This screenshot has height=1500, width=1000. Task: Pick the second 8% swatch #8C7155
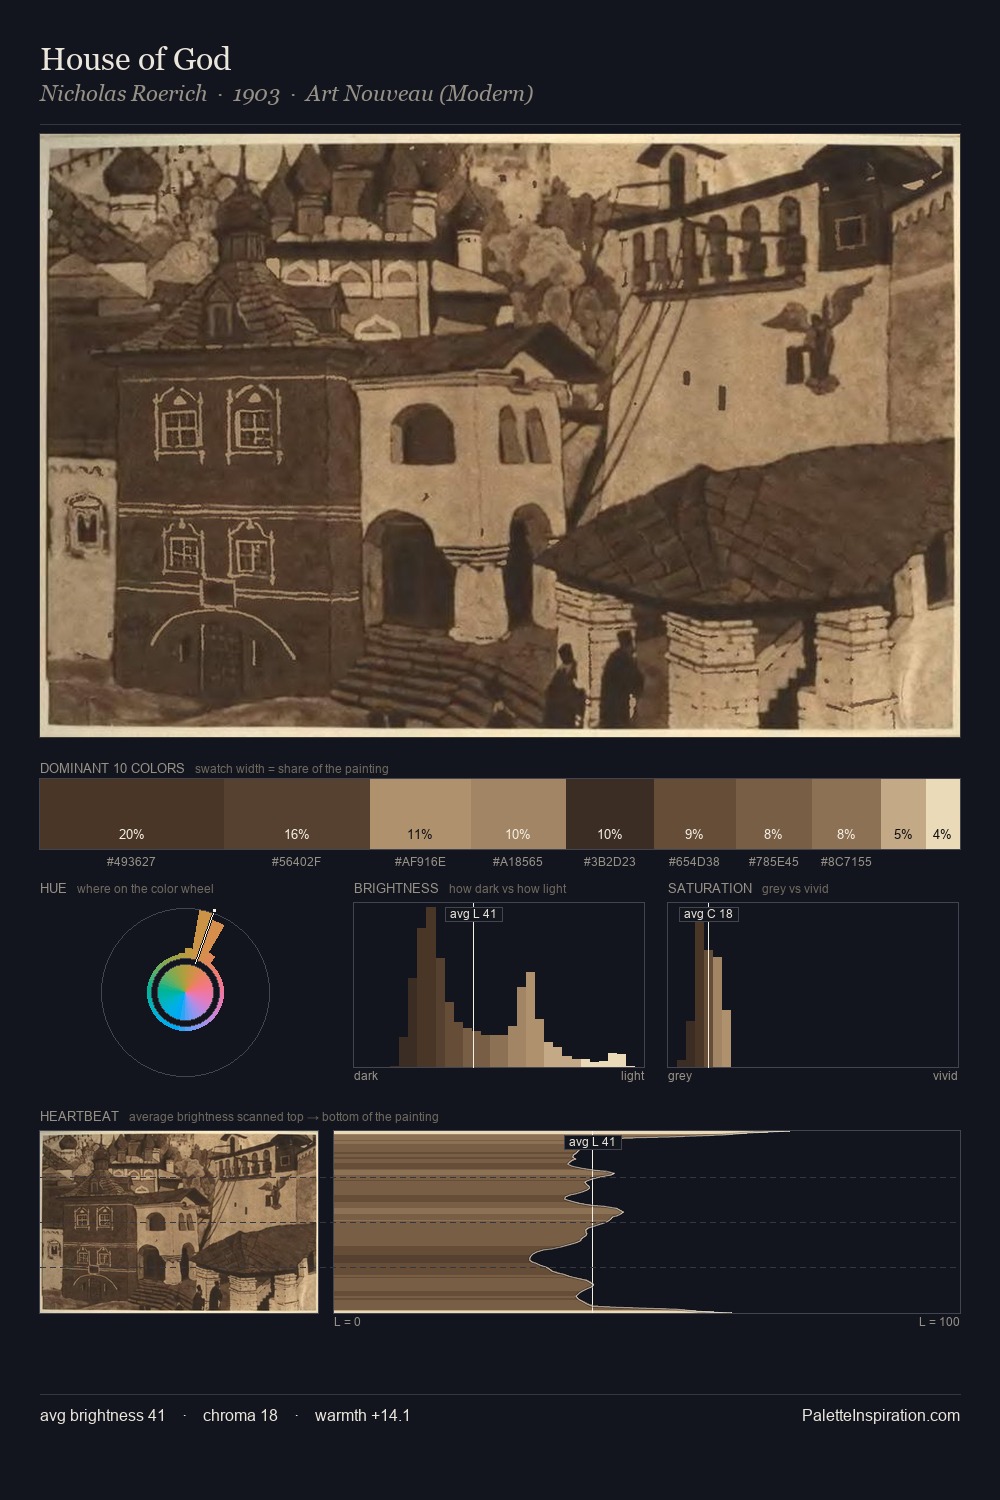(x=846, y=814)
